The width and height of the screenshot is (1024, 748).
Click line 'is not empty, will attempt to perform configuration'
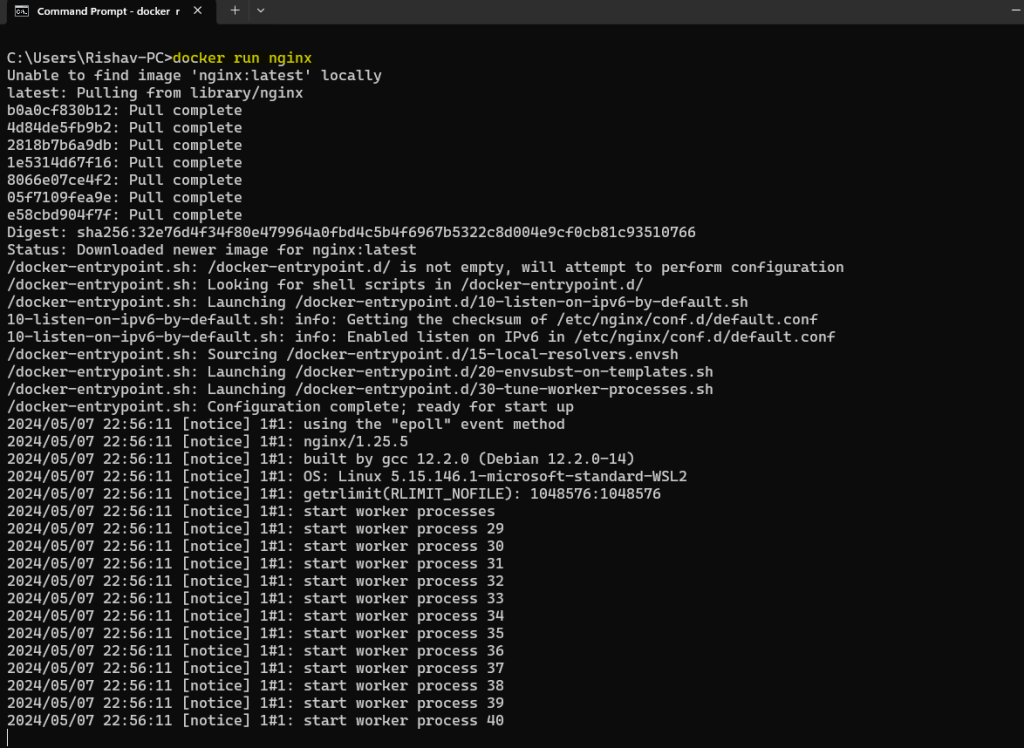pyautogui.click(x=425, y=267)
